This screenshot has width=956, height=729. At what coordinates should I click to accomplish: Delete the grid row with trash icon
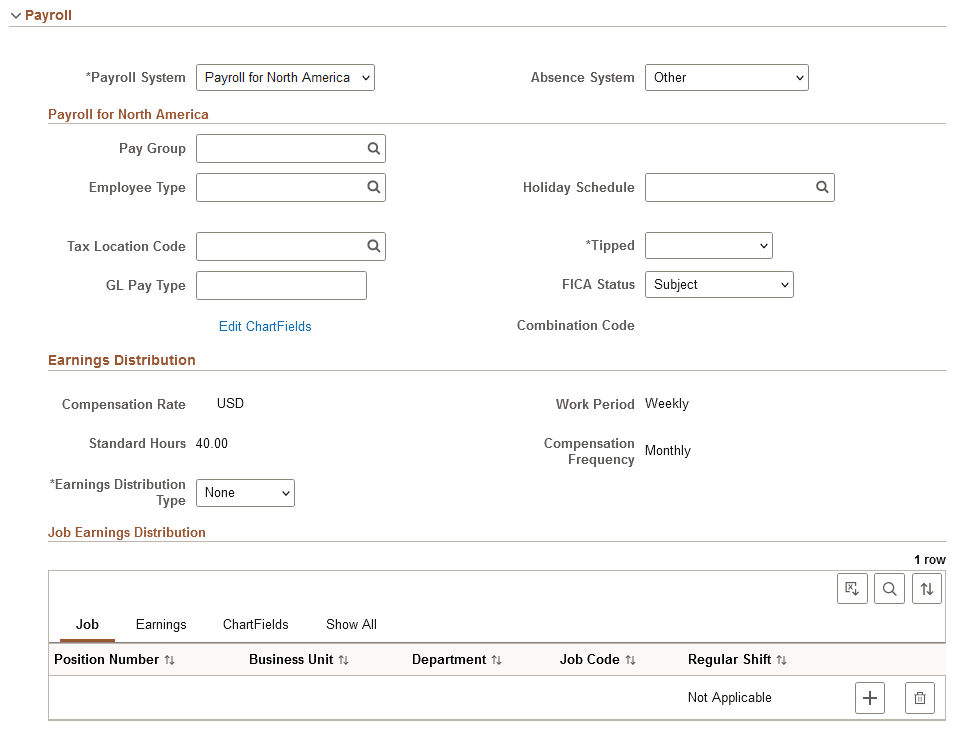[919, 697]
